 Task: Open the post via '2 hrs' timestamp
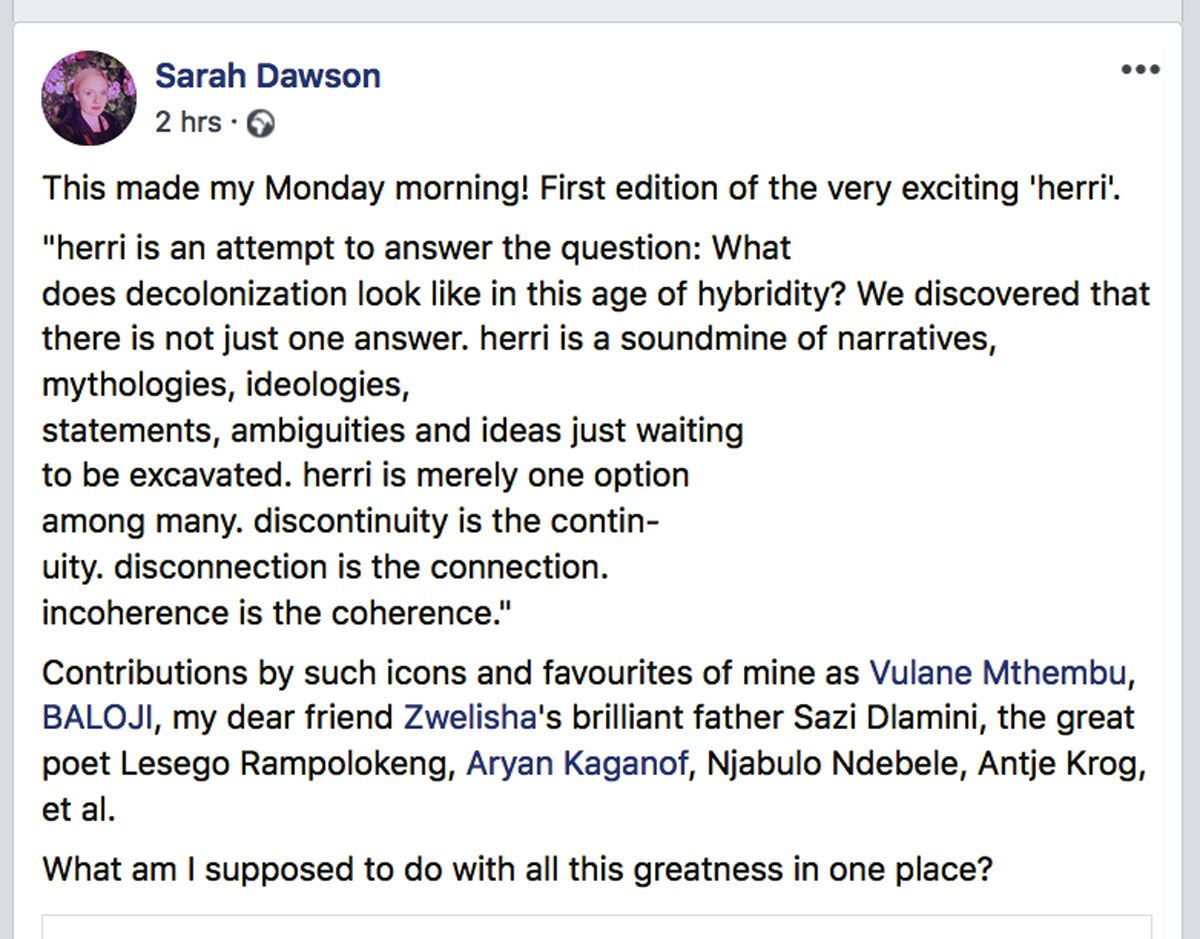pos(188,123)
